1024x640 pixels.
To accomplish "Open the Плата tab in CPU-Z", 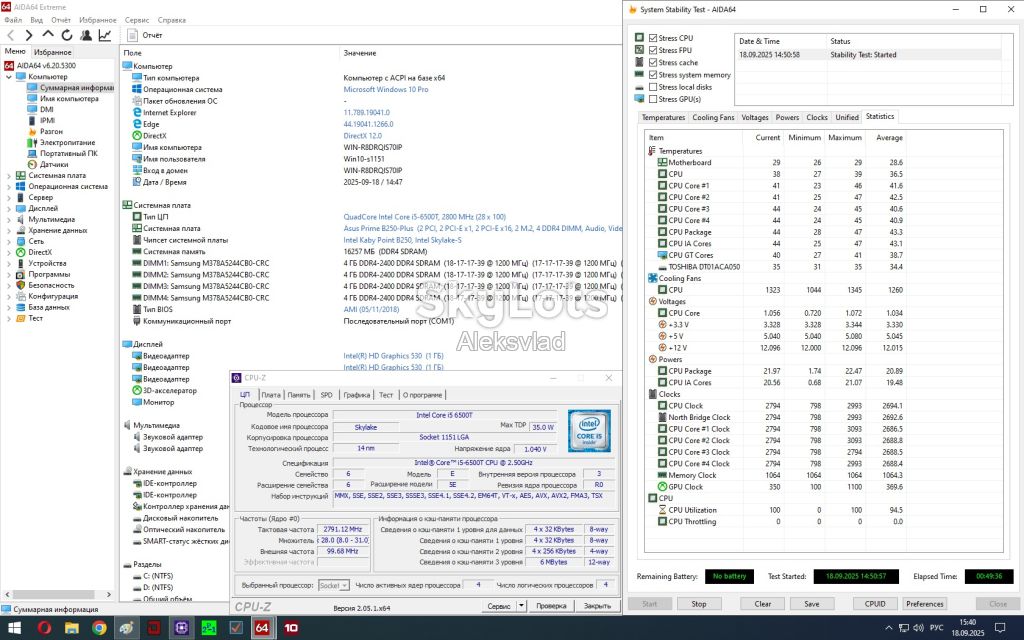I will [x=270, y=395].
